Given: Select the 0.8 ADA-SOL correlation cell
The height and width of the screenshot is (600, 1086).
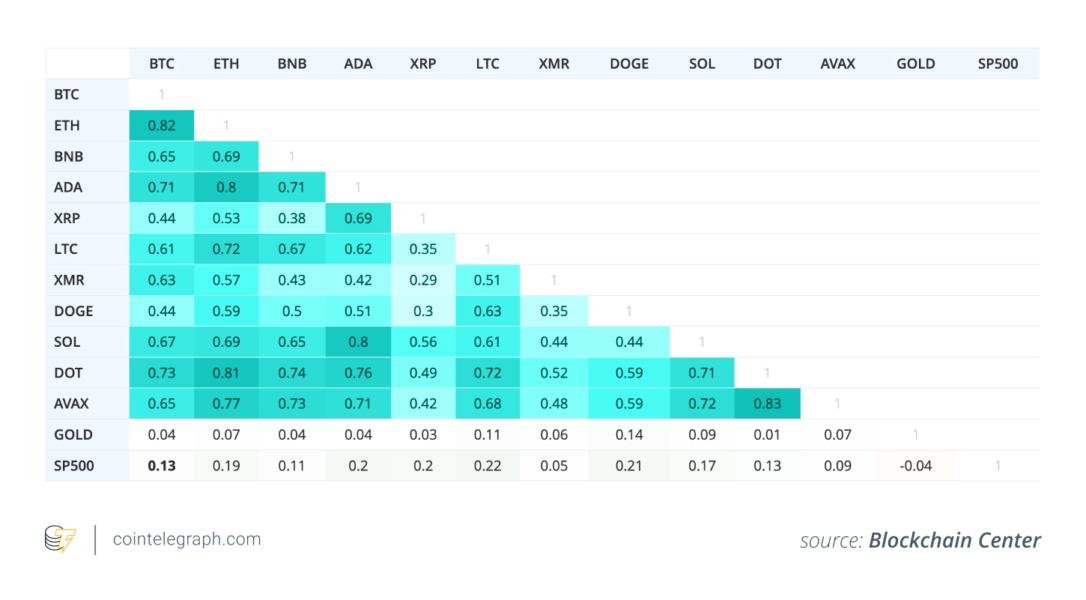Looking at the screenshot, I should coord(358,342).
